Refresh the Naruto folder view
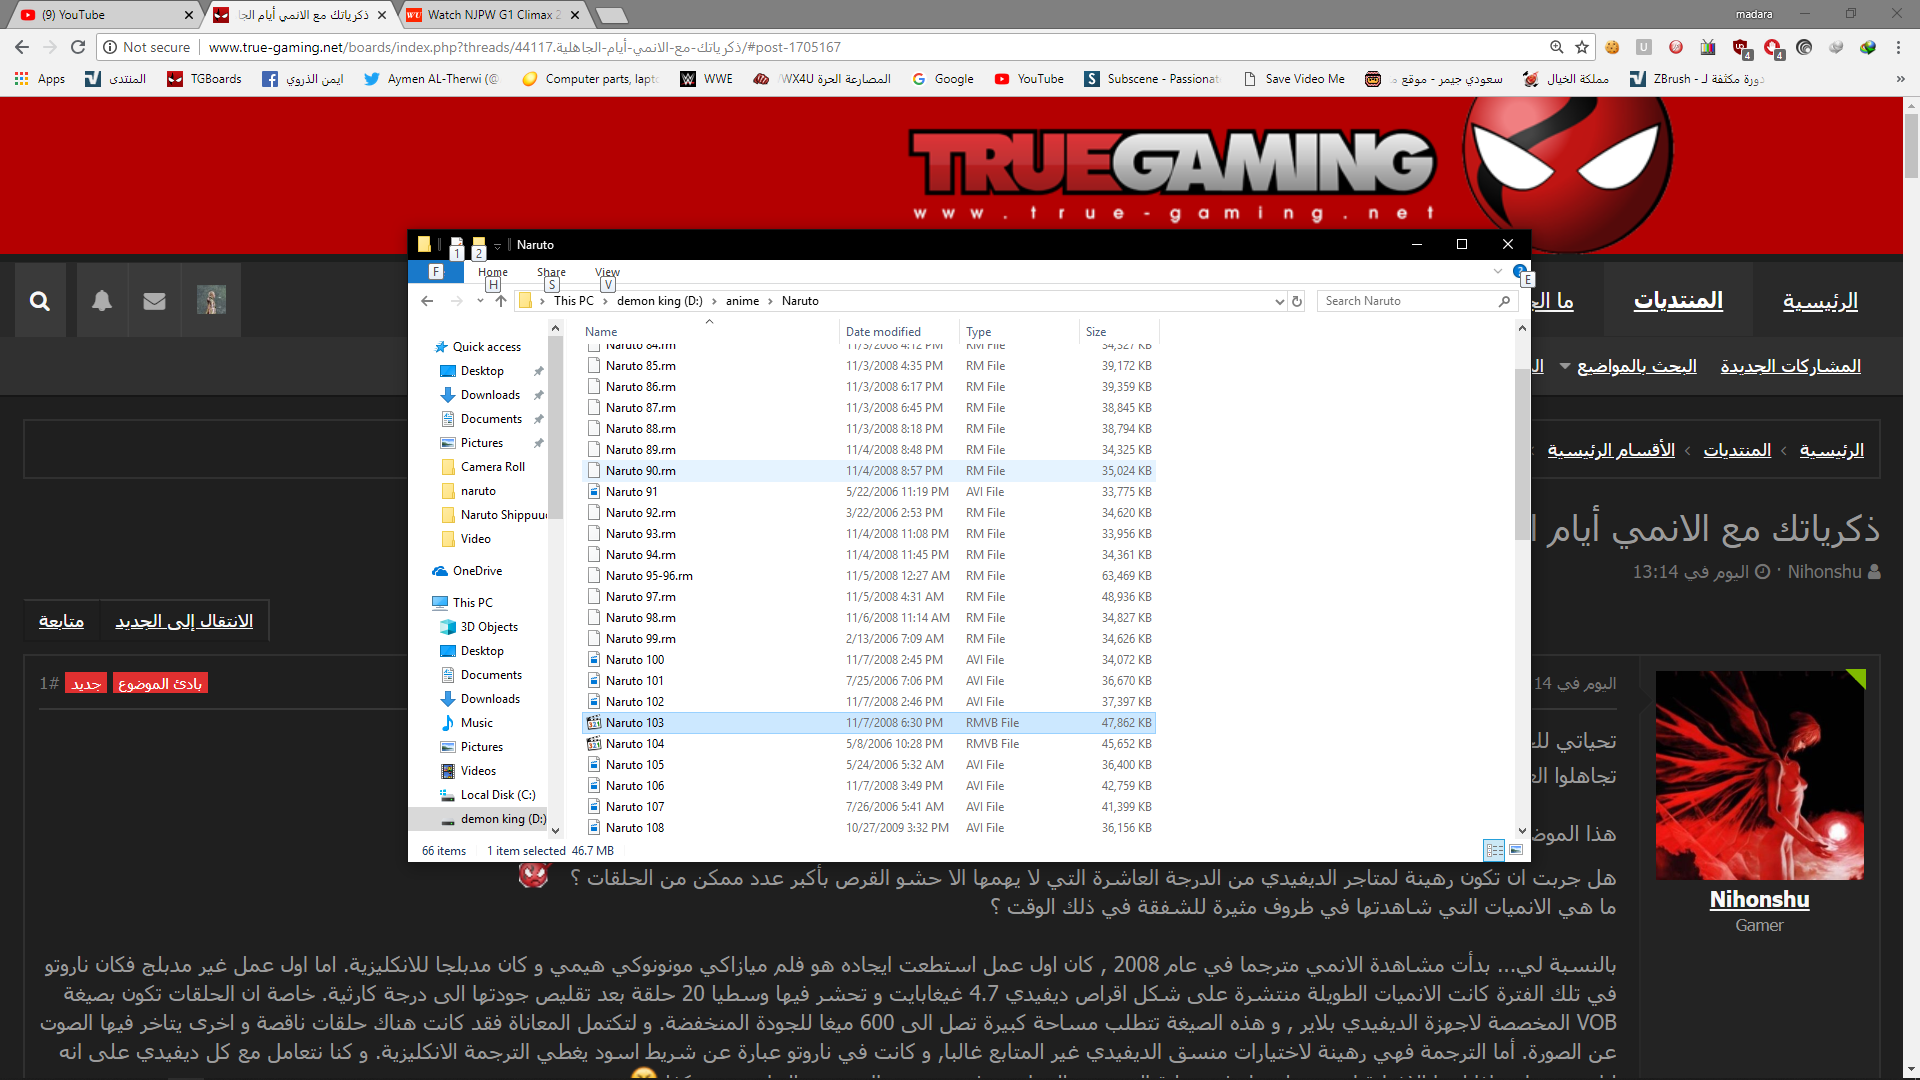 (x=1297, y=301)
